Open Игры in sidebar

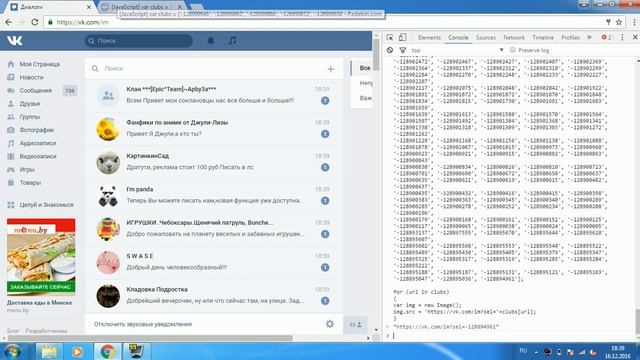[27, 169]
